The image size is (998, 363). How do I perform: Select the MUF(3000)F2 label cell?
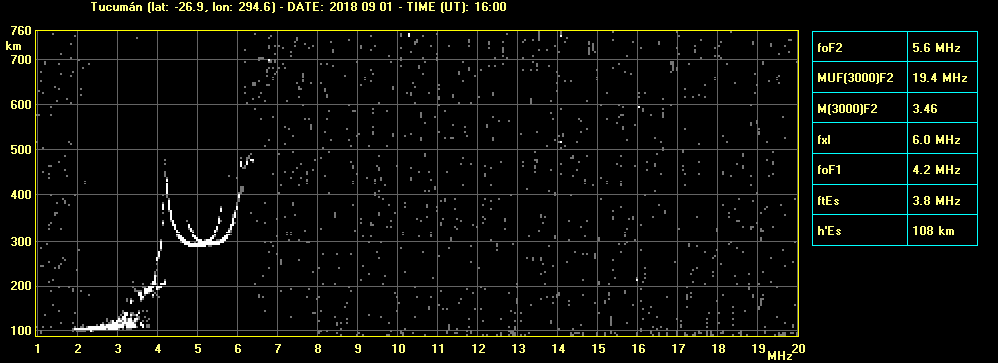point(860,78)
